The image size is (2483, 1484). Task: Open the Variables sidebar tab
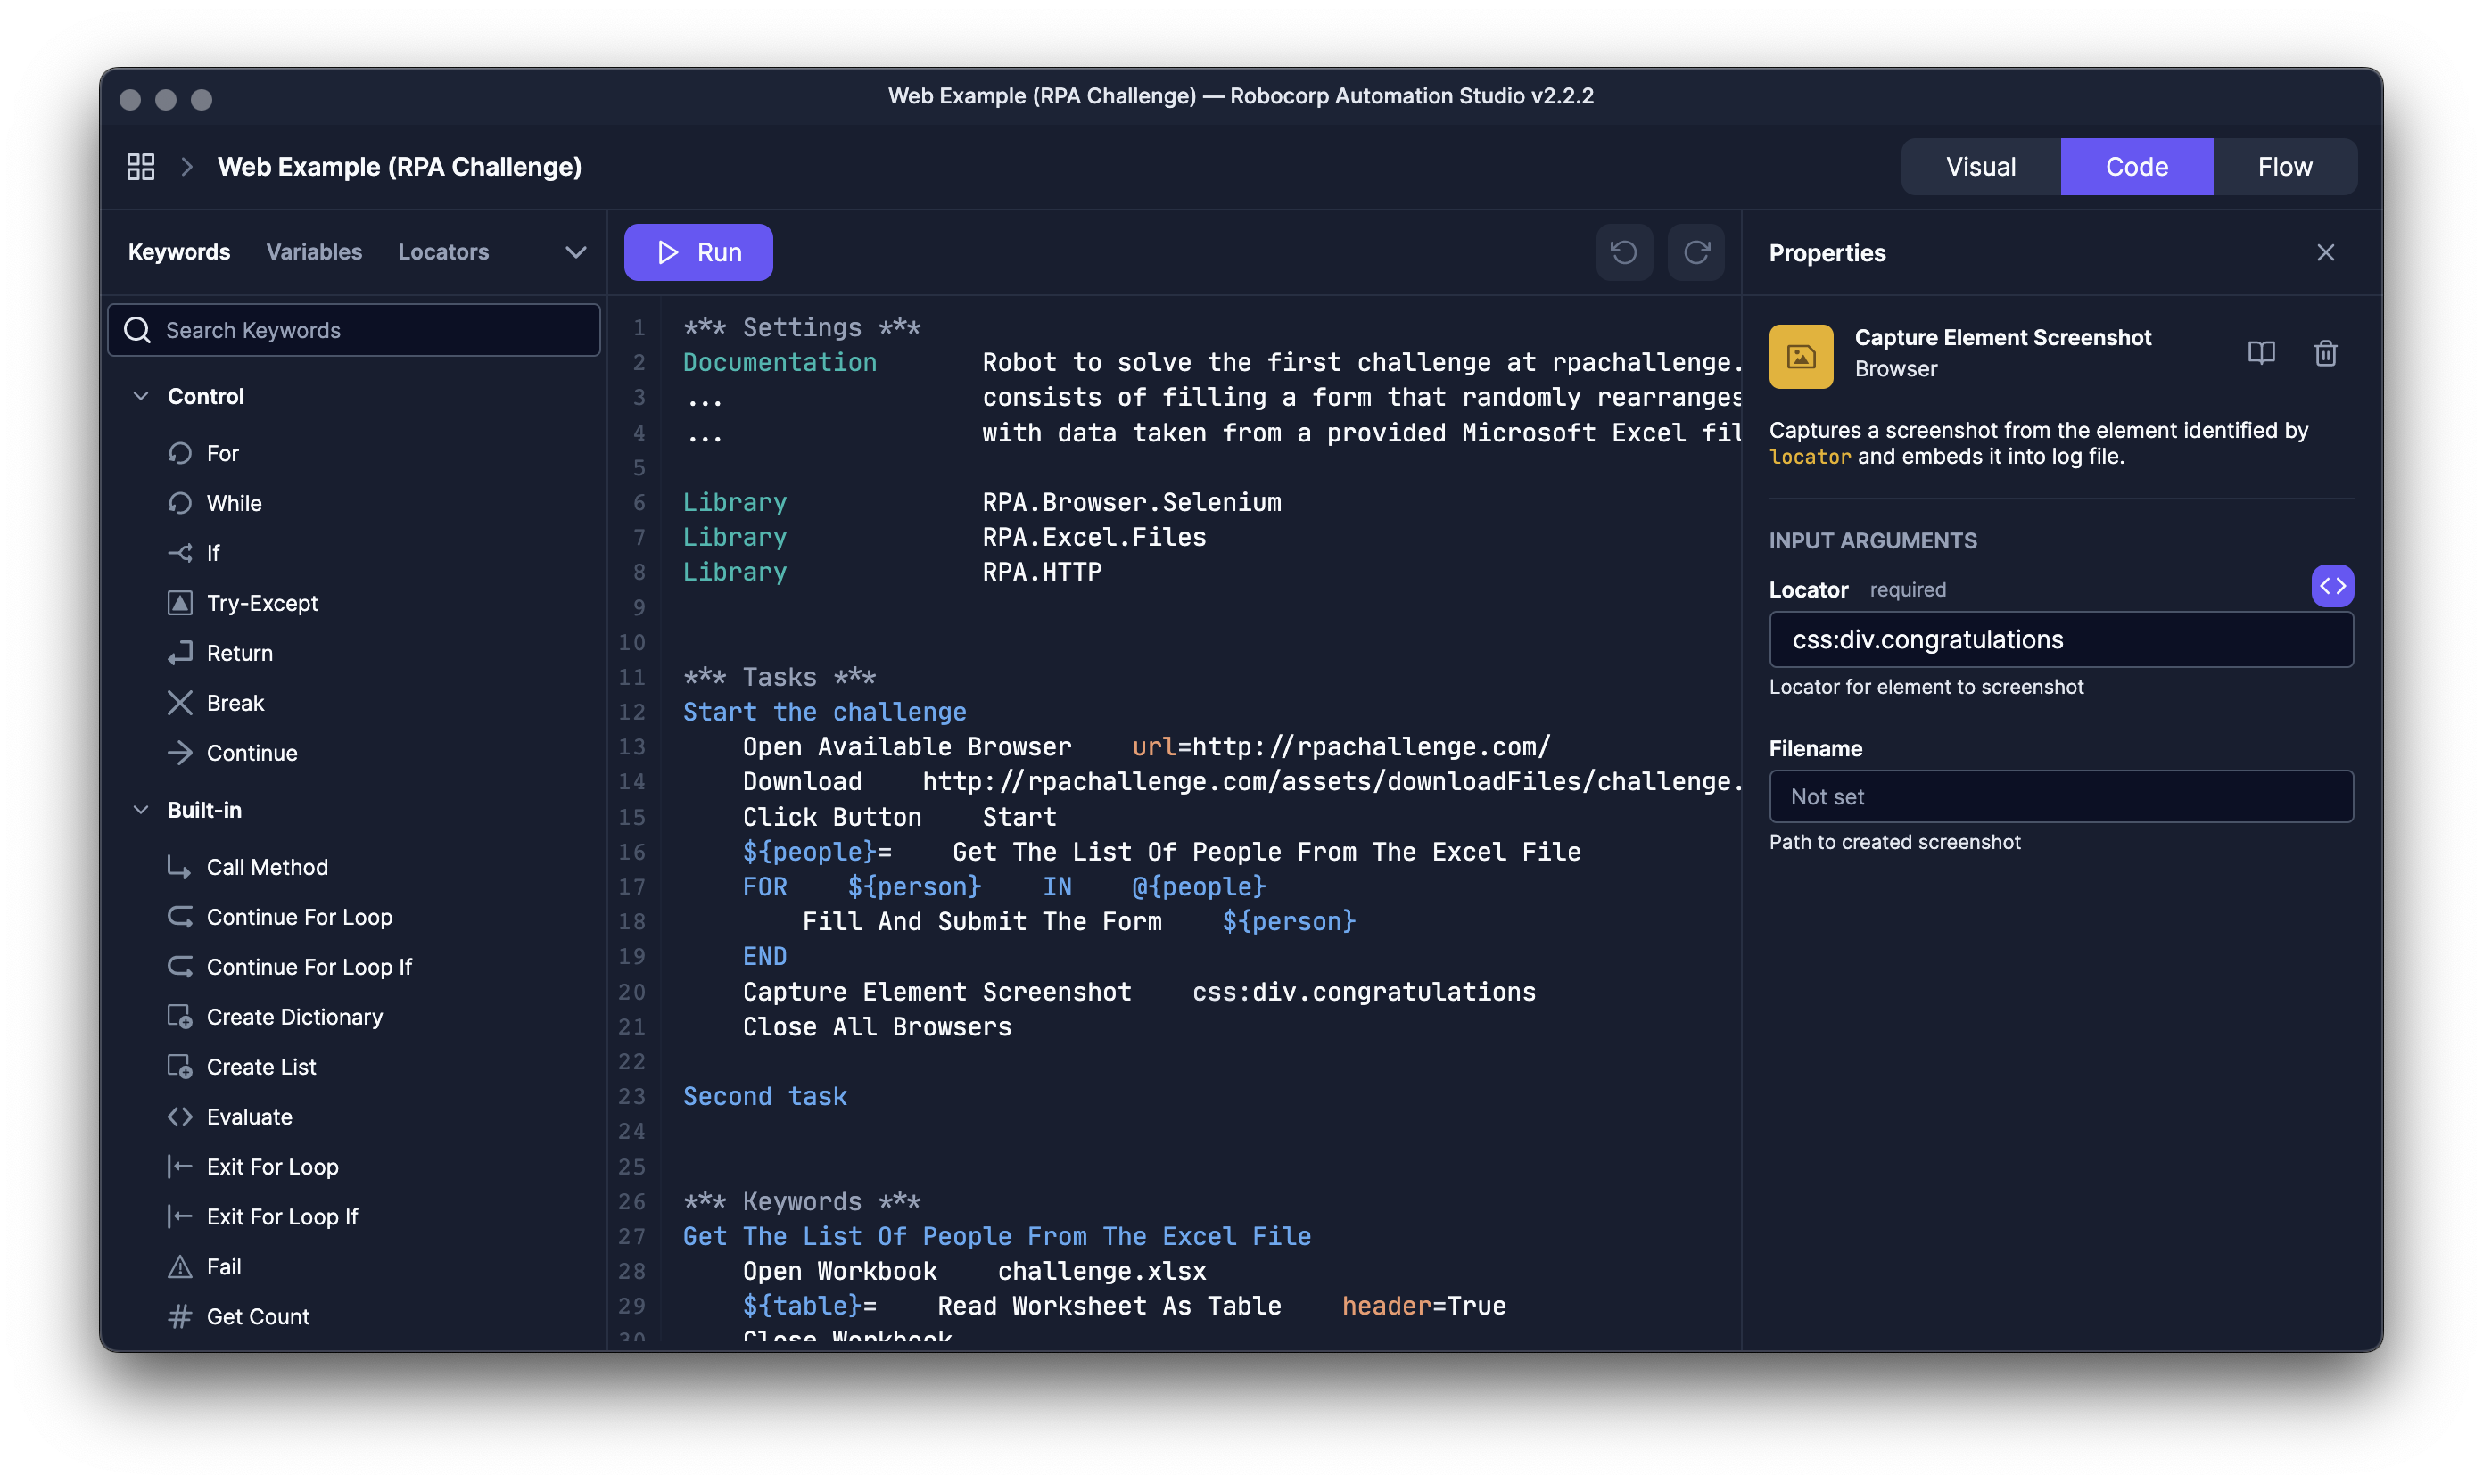314,252
